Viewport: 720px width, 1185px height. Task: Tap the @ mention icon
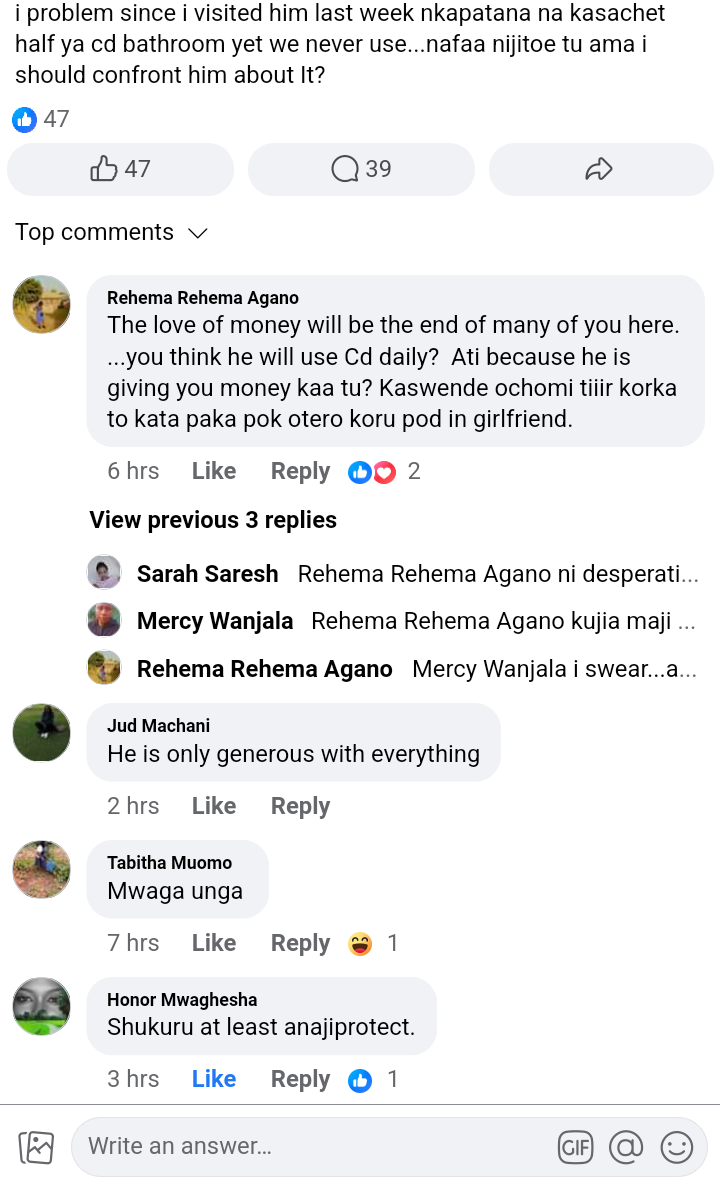click(626, 1147)
